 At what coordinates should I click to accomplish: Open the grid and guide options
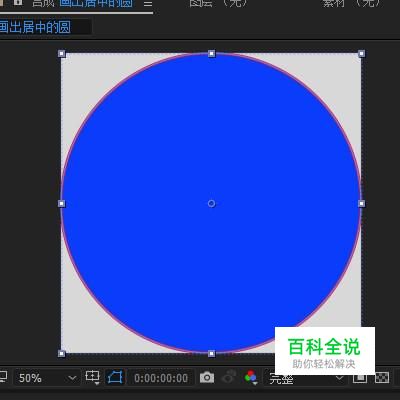coord(93,378)
